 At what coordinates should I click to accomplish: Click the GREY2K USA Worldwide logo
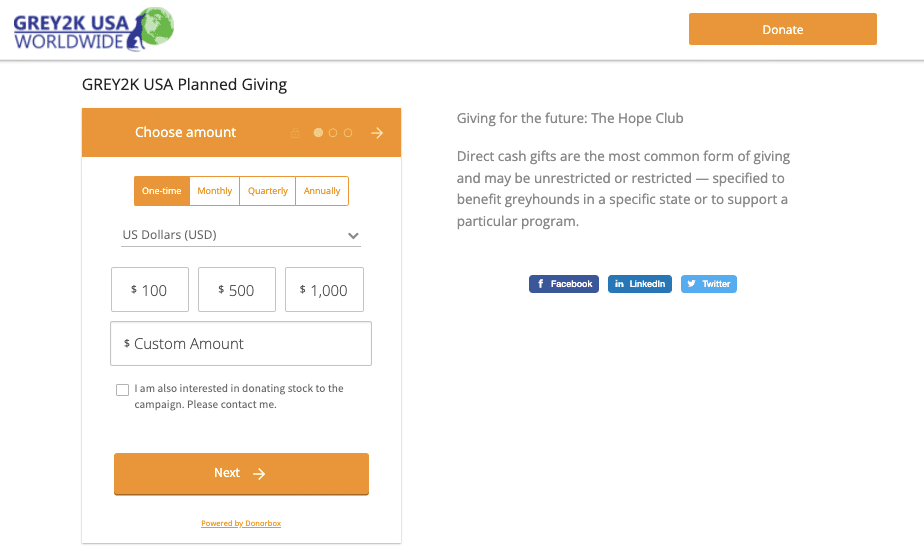pyautogui.click(x=93, y=29)
